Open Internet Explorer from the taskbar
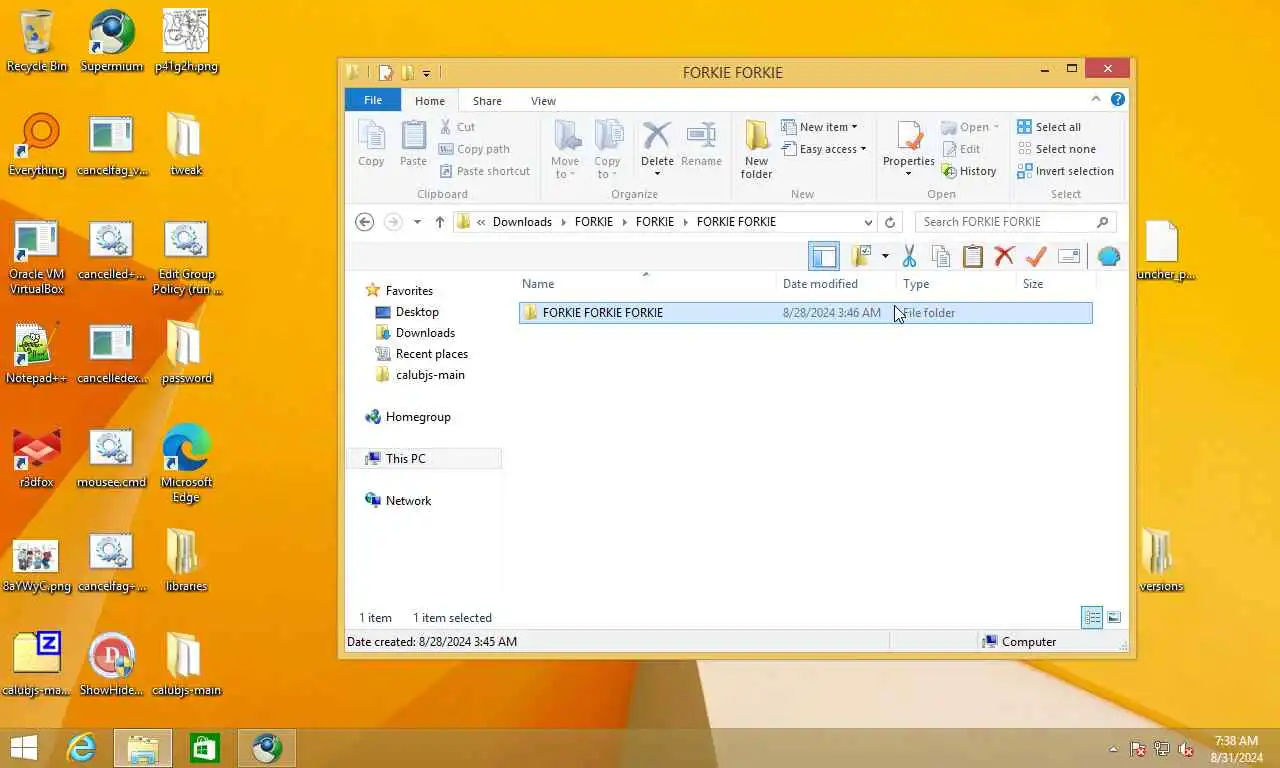The height and width of the screenshot is (768, 1280). click(81, 748)
